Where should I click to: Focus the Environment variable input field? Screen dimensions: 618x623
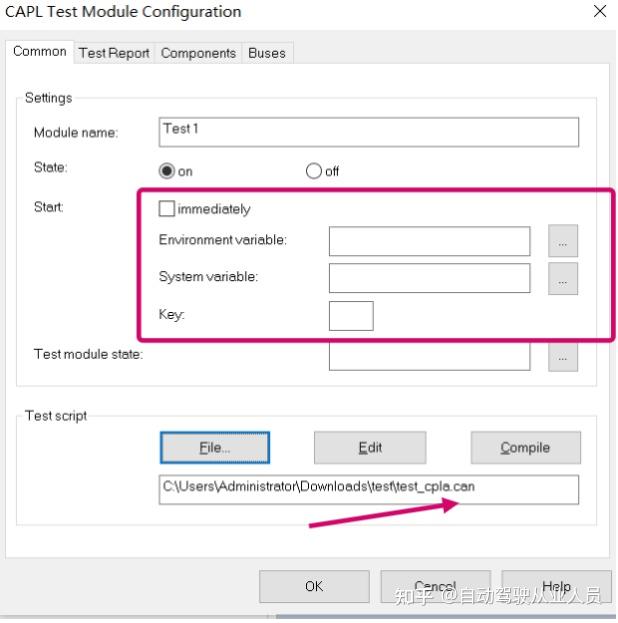point(429,241)
